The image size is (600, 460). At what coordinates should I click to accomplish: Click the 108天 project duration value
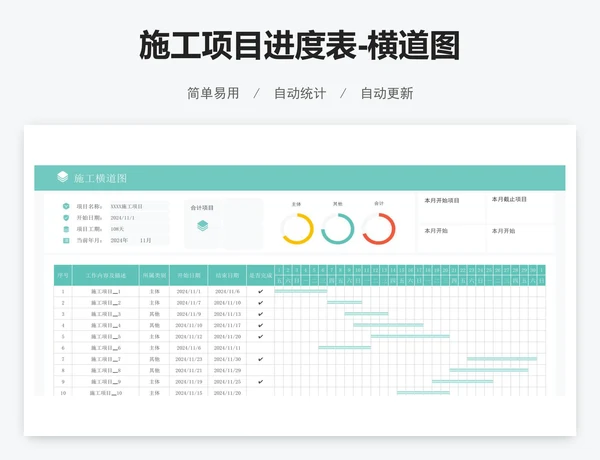[x=117, y=229]
